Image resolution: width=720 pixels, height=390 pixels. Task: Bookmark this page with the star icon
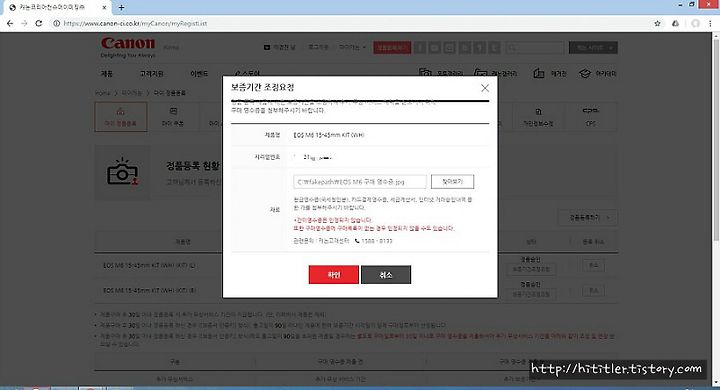click(x=657, y=23)
